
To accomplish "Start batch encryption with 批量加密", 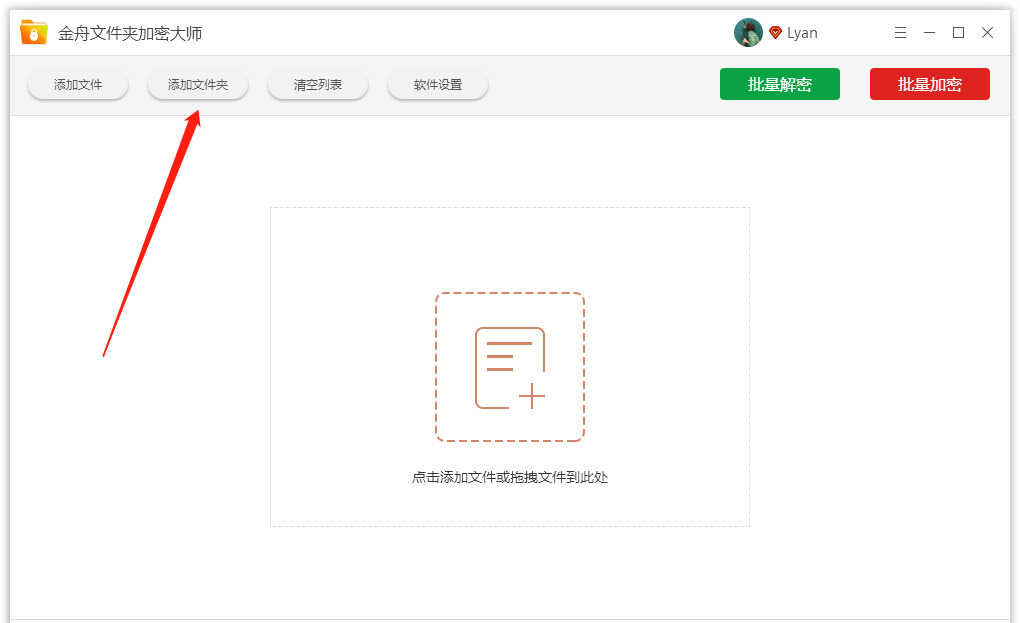I will pyautogui.click(x=930, y=84).
